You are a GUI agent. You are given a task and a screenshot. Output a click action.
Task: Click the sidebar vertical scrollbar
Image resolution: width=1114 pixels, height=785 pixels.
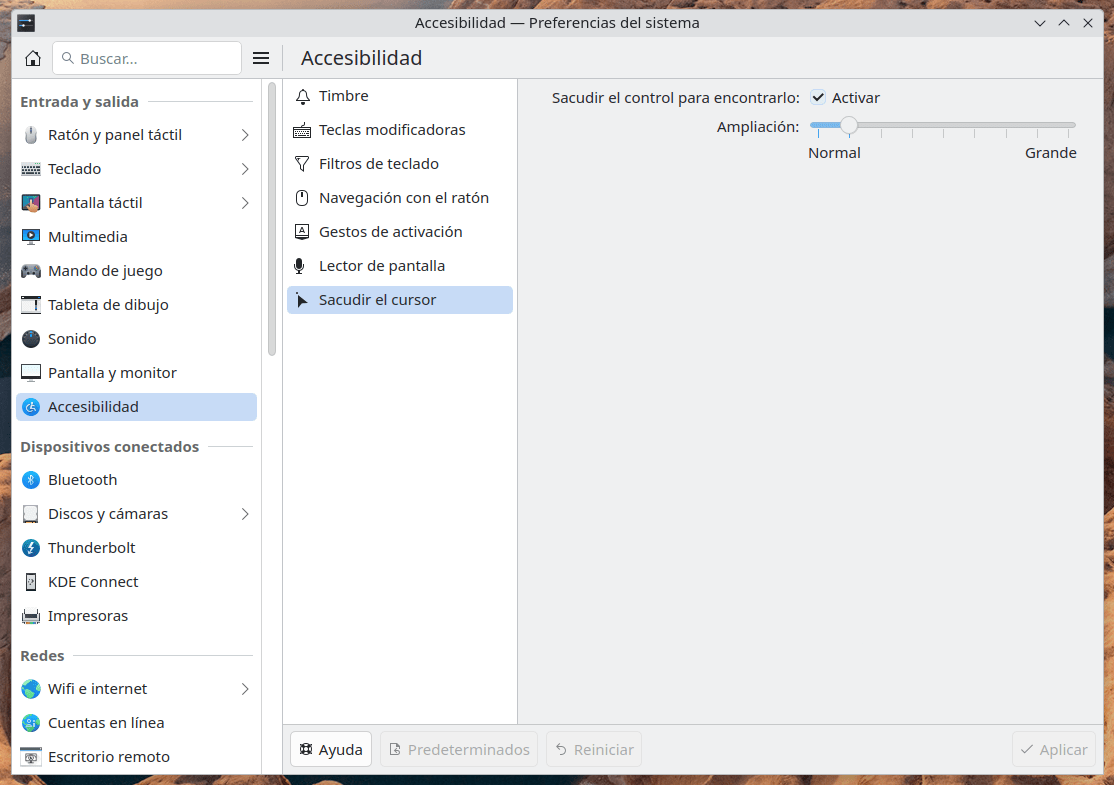272,219
